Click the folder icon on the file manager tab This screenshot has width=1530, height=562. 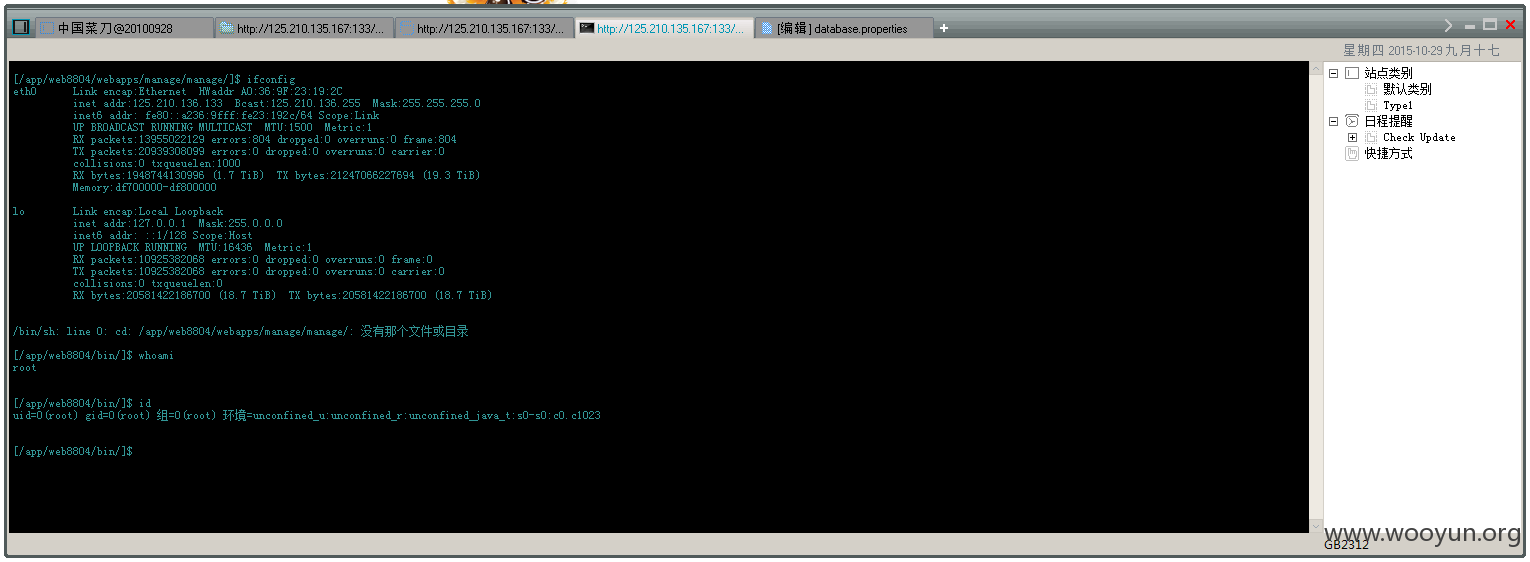click(x=227, y=28)
